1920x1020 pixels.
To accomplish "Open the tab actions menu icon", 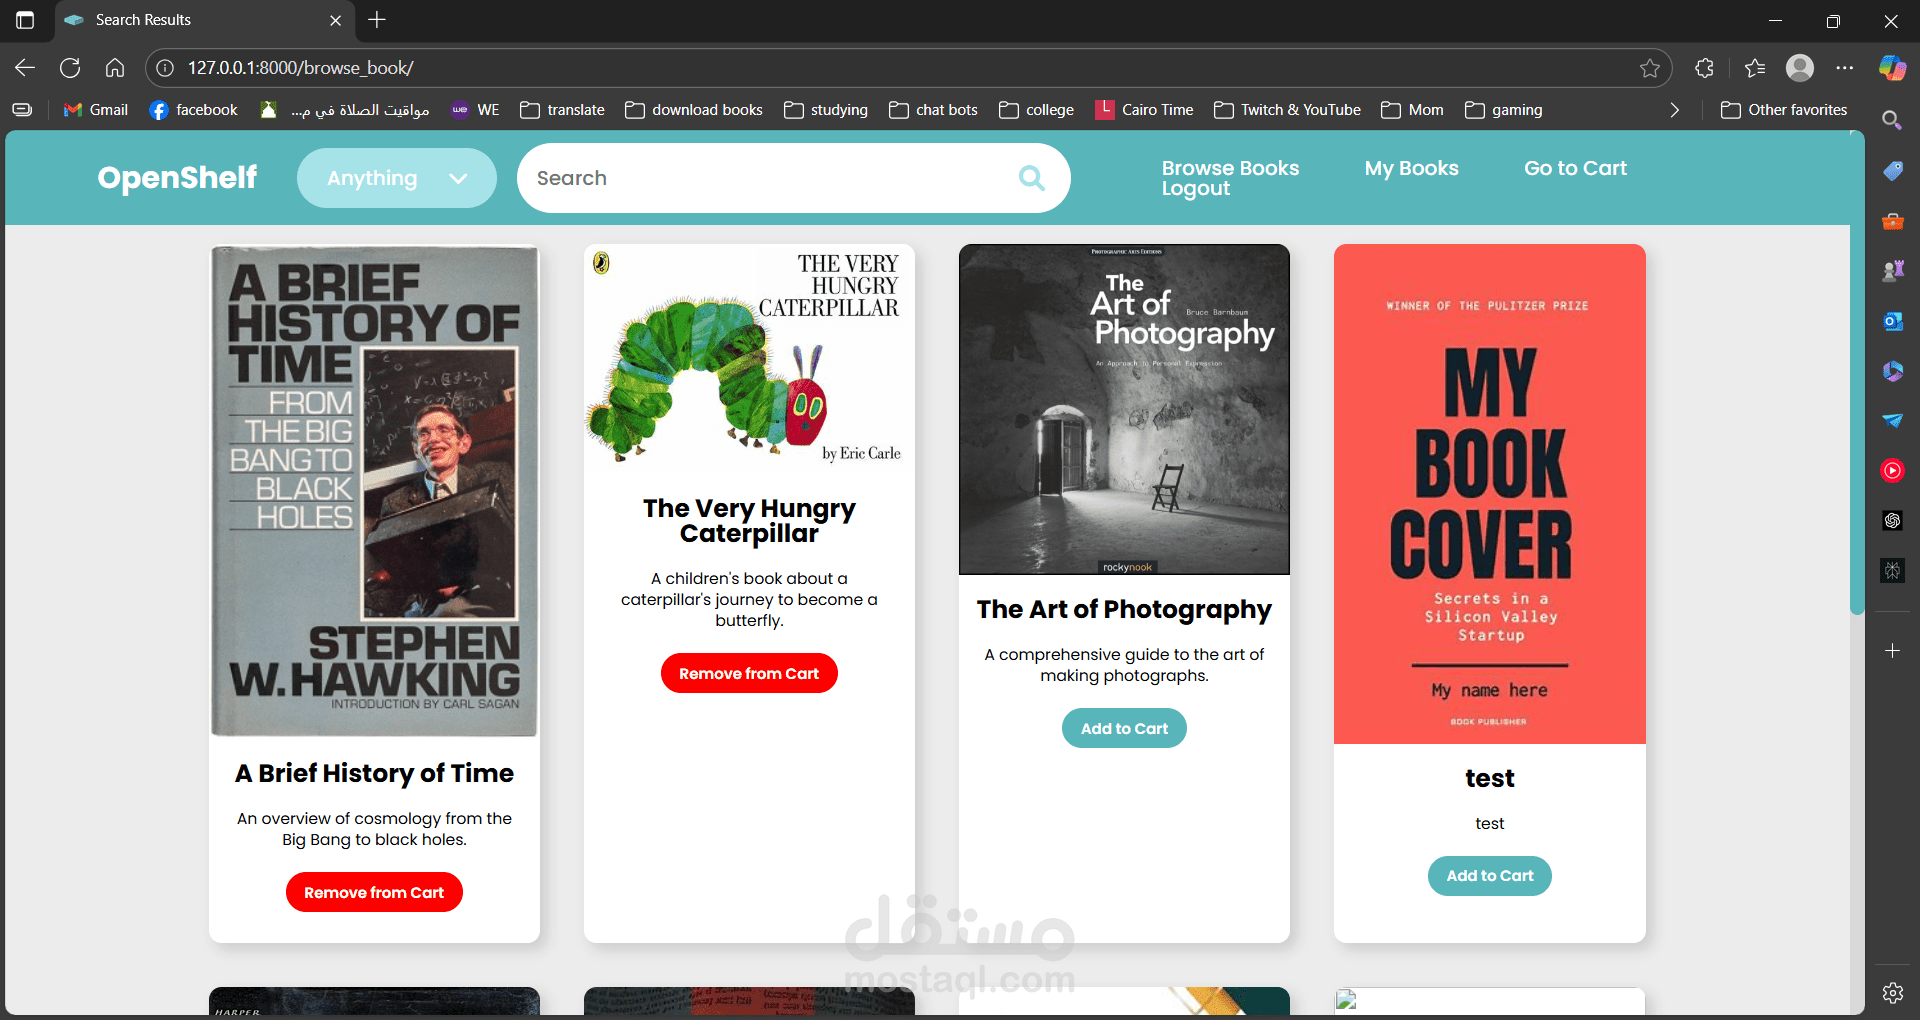I will [25, 20].
